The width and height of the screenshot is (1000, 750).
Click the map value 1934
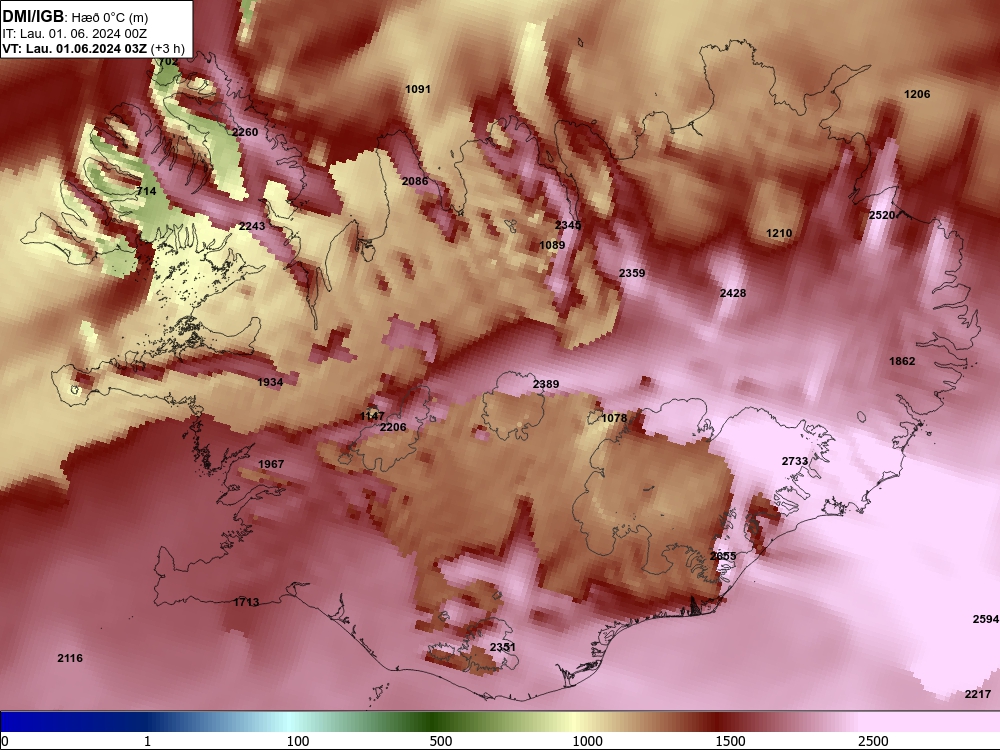pos(270,382)
